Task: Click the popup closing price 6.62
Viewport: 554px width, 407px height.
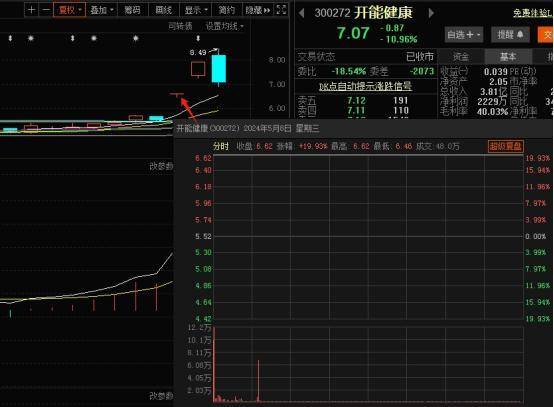Action: coord(264,146)
